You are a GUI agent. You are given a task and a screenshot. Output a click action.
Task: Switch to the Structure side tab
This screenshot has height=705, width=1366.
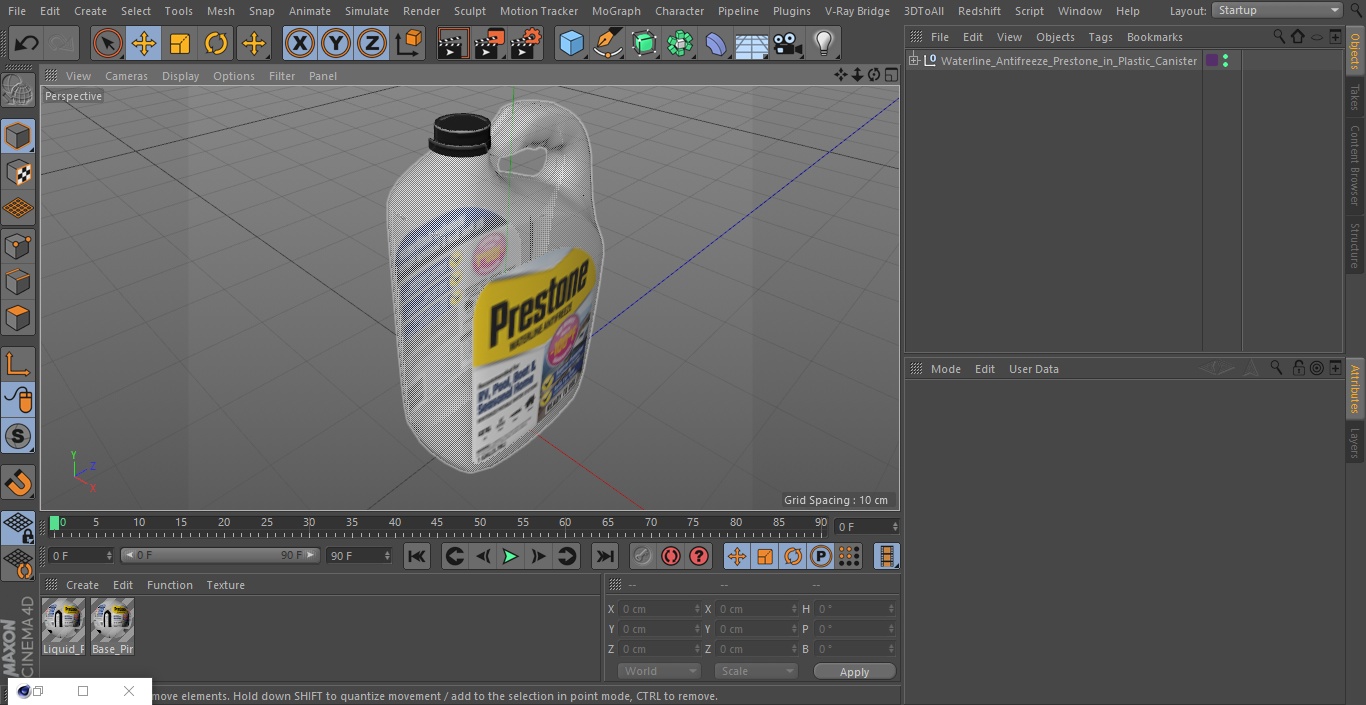[1355, 245]
